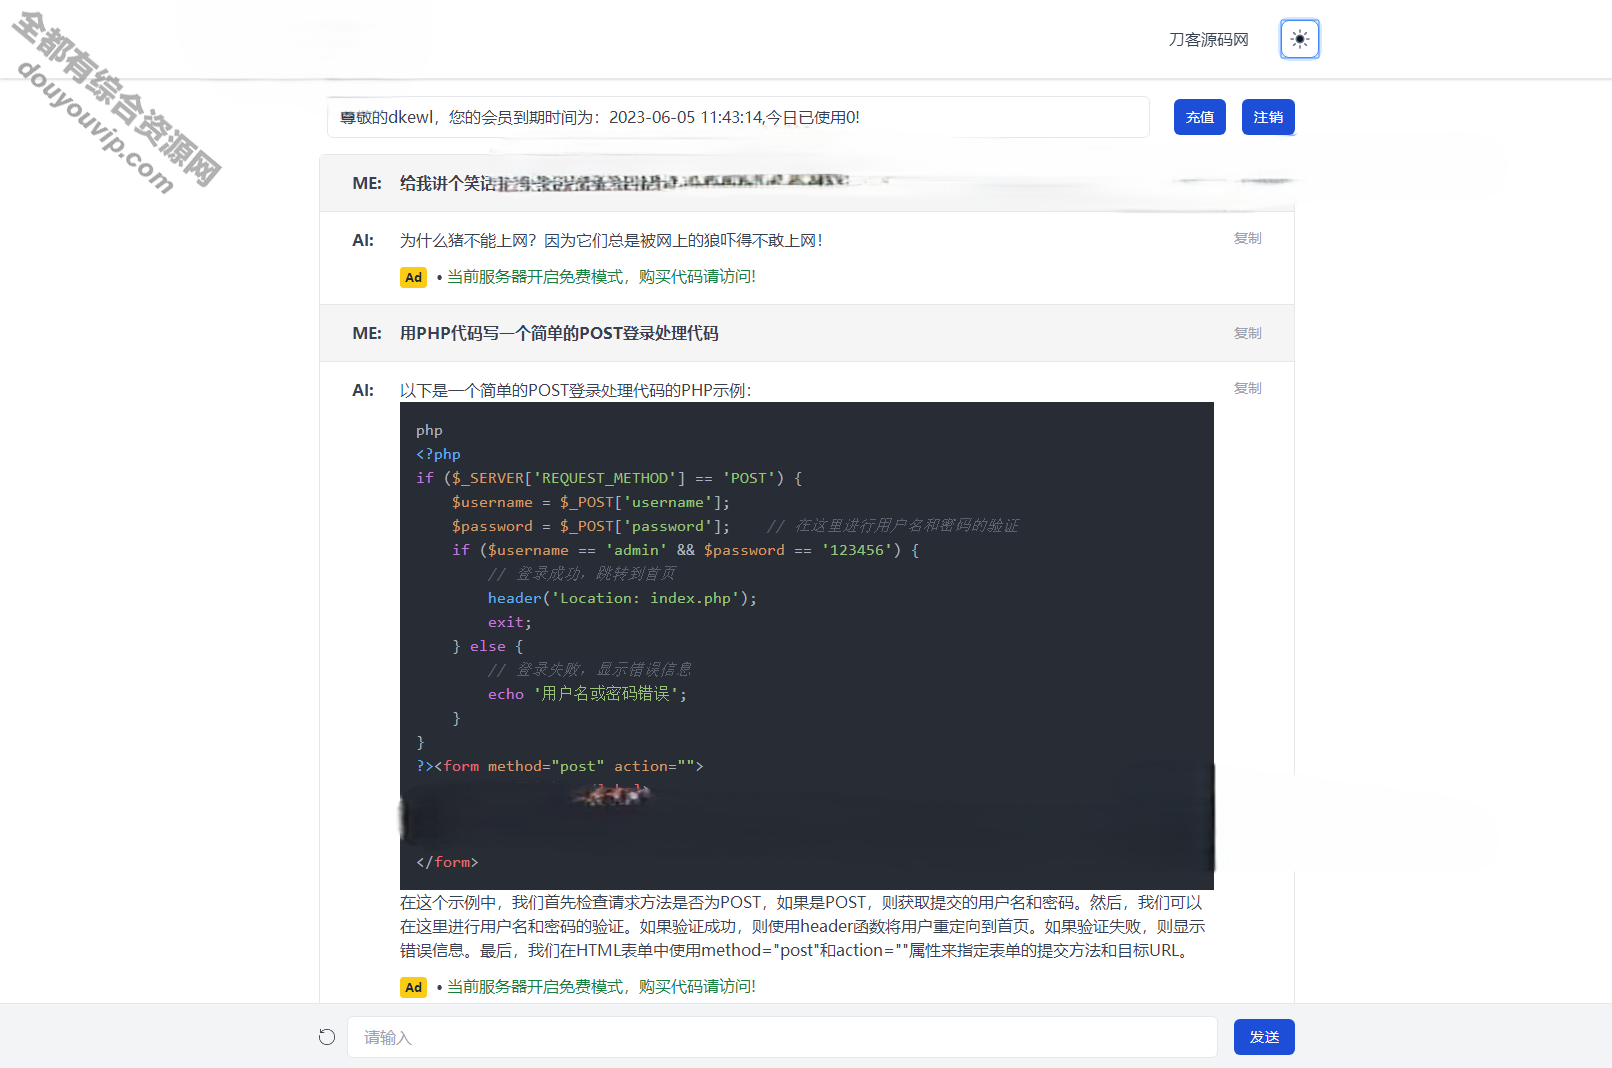This screenshot has width=1612, height=1068.
Task: Click the closing </form> tag line
Action: pyautogui.click(x=447, y=862)
